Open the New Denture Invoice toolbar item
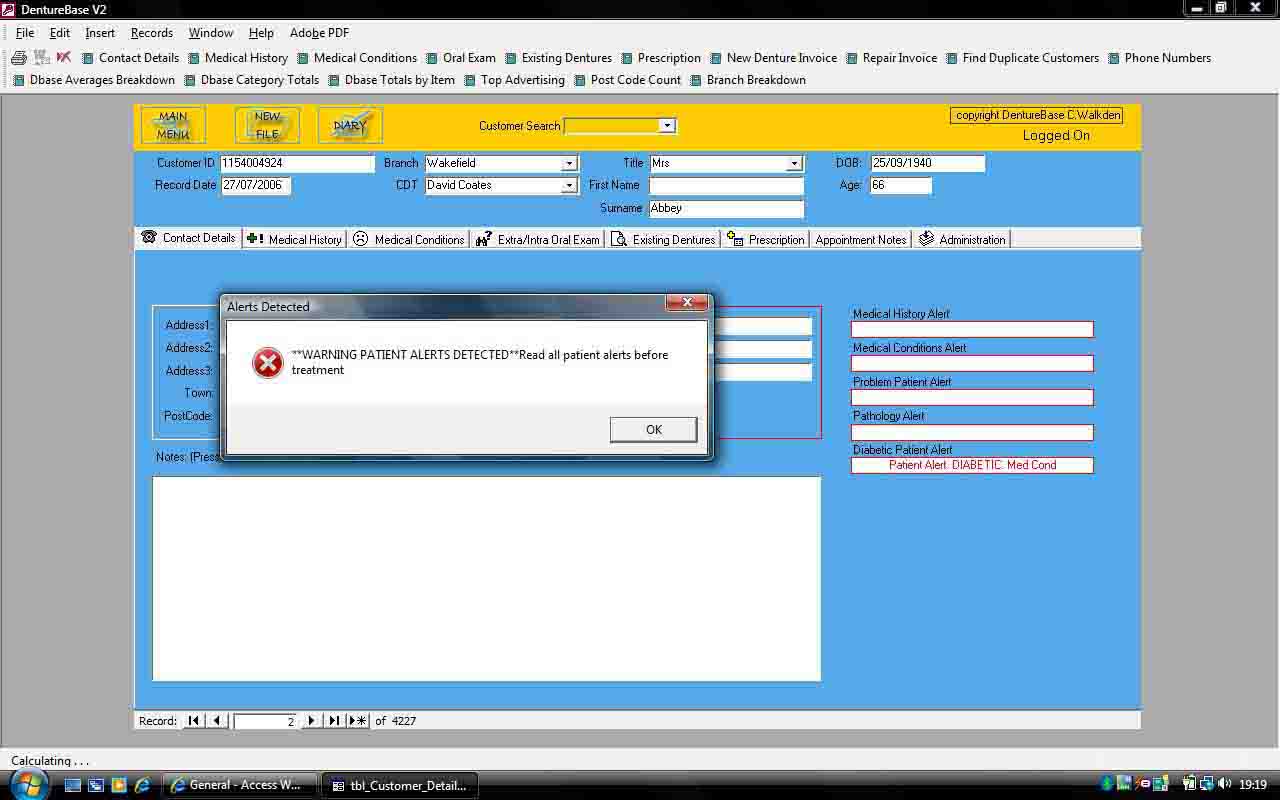This screenshot has width=1280, height=800. (x=774, y=58)
